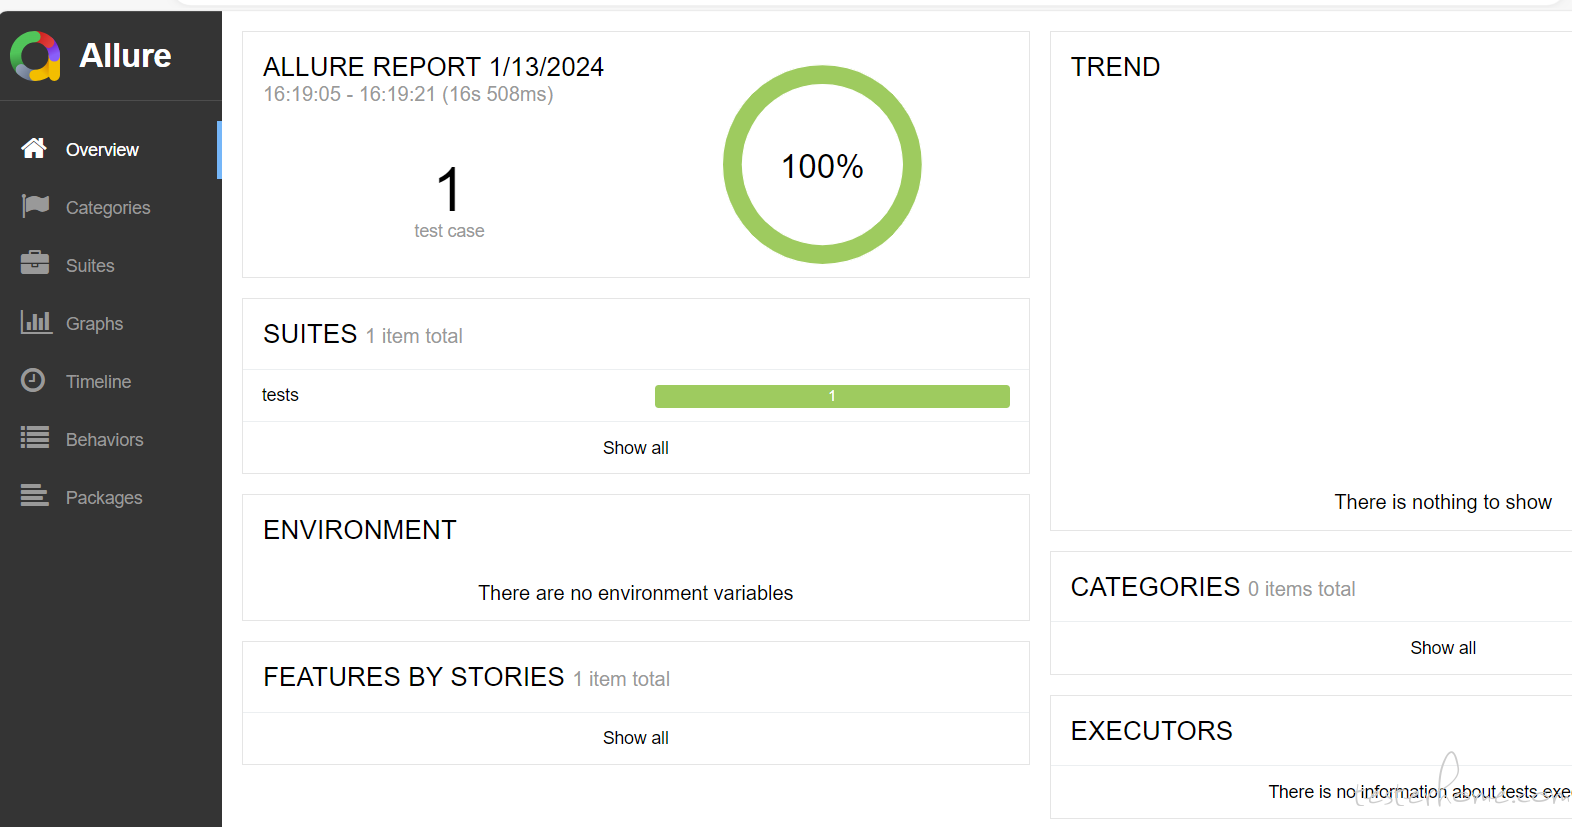
Task: Click the Categories flag icon
Action: click(x=35, y=206)
